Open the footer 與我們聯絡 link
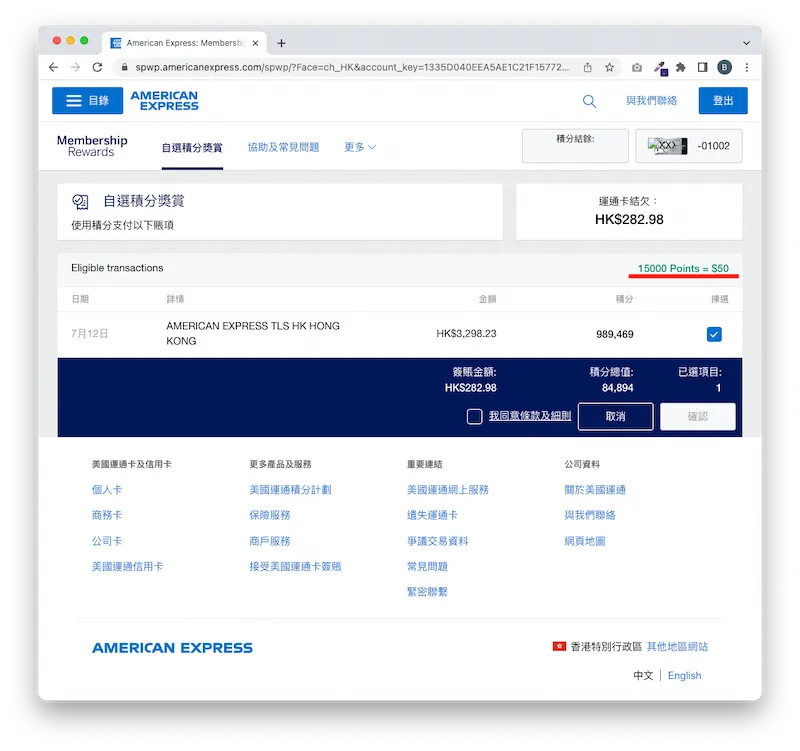800x751 pixels. click(590, 515)
